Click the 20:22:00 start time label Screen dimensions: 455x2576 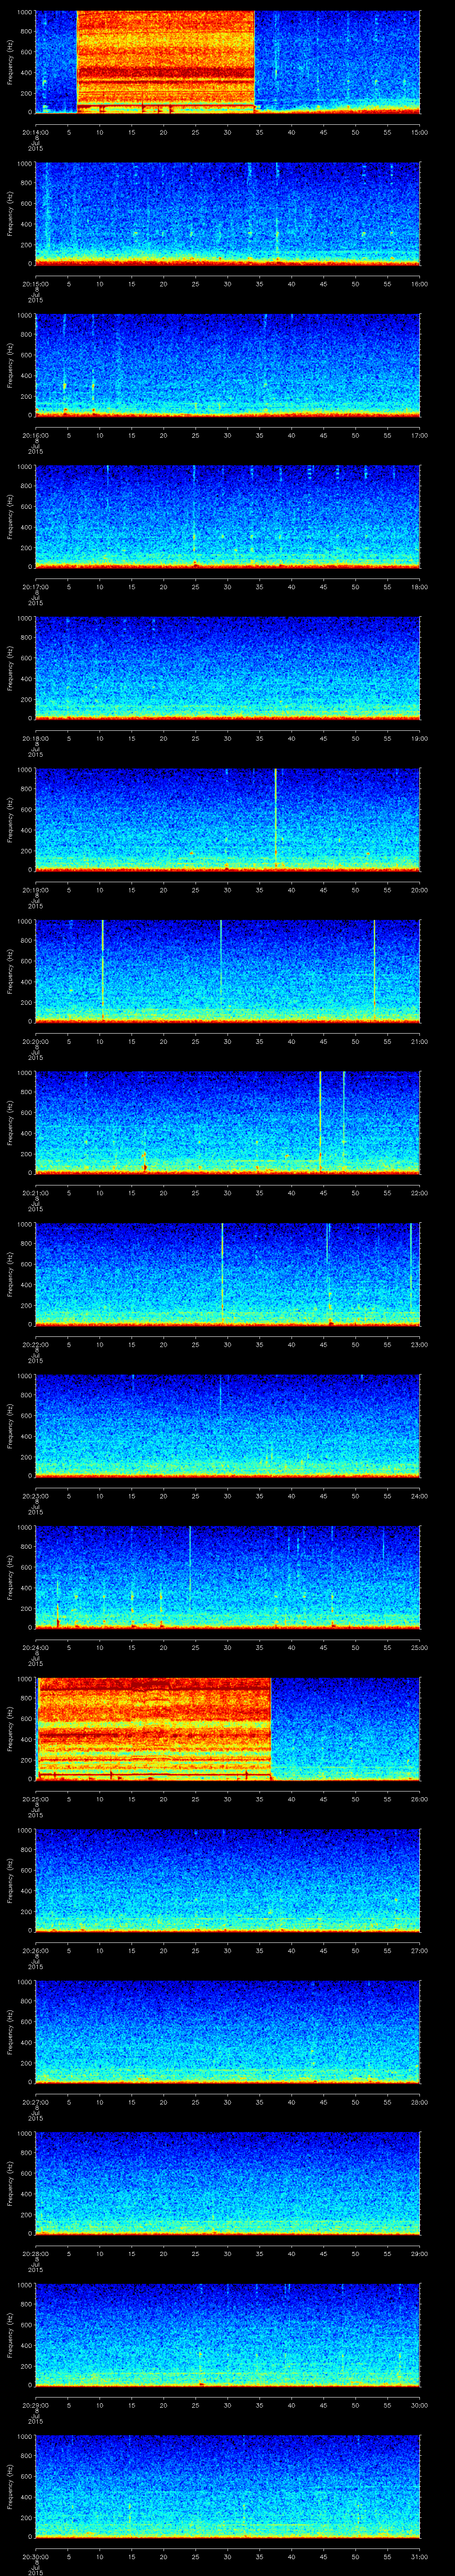35,1344
